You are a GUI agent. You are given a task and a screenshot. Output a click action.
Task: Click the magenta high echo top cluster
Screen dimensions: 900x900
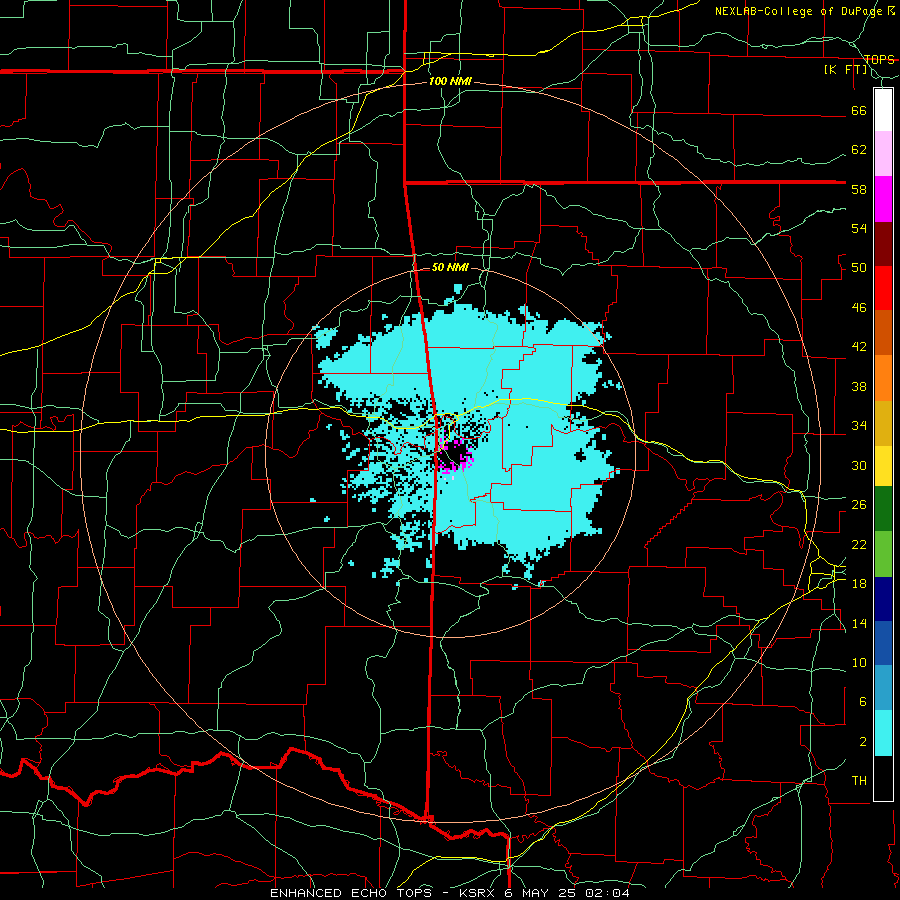[456, 456]
